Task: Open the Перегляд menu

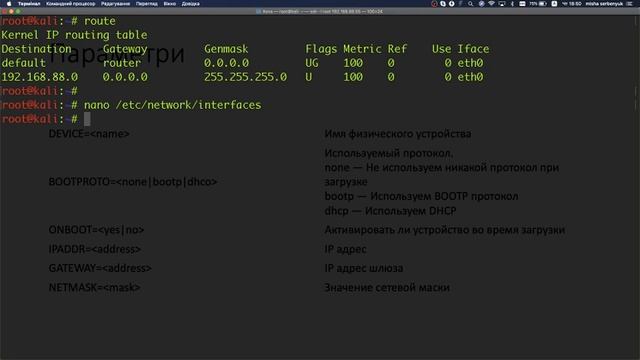Action: 147,4
